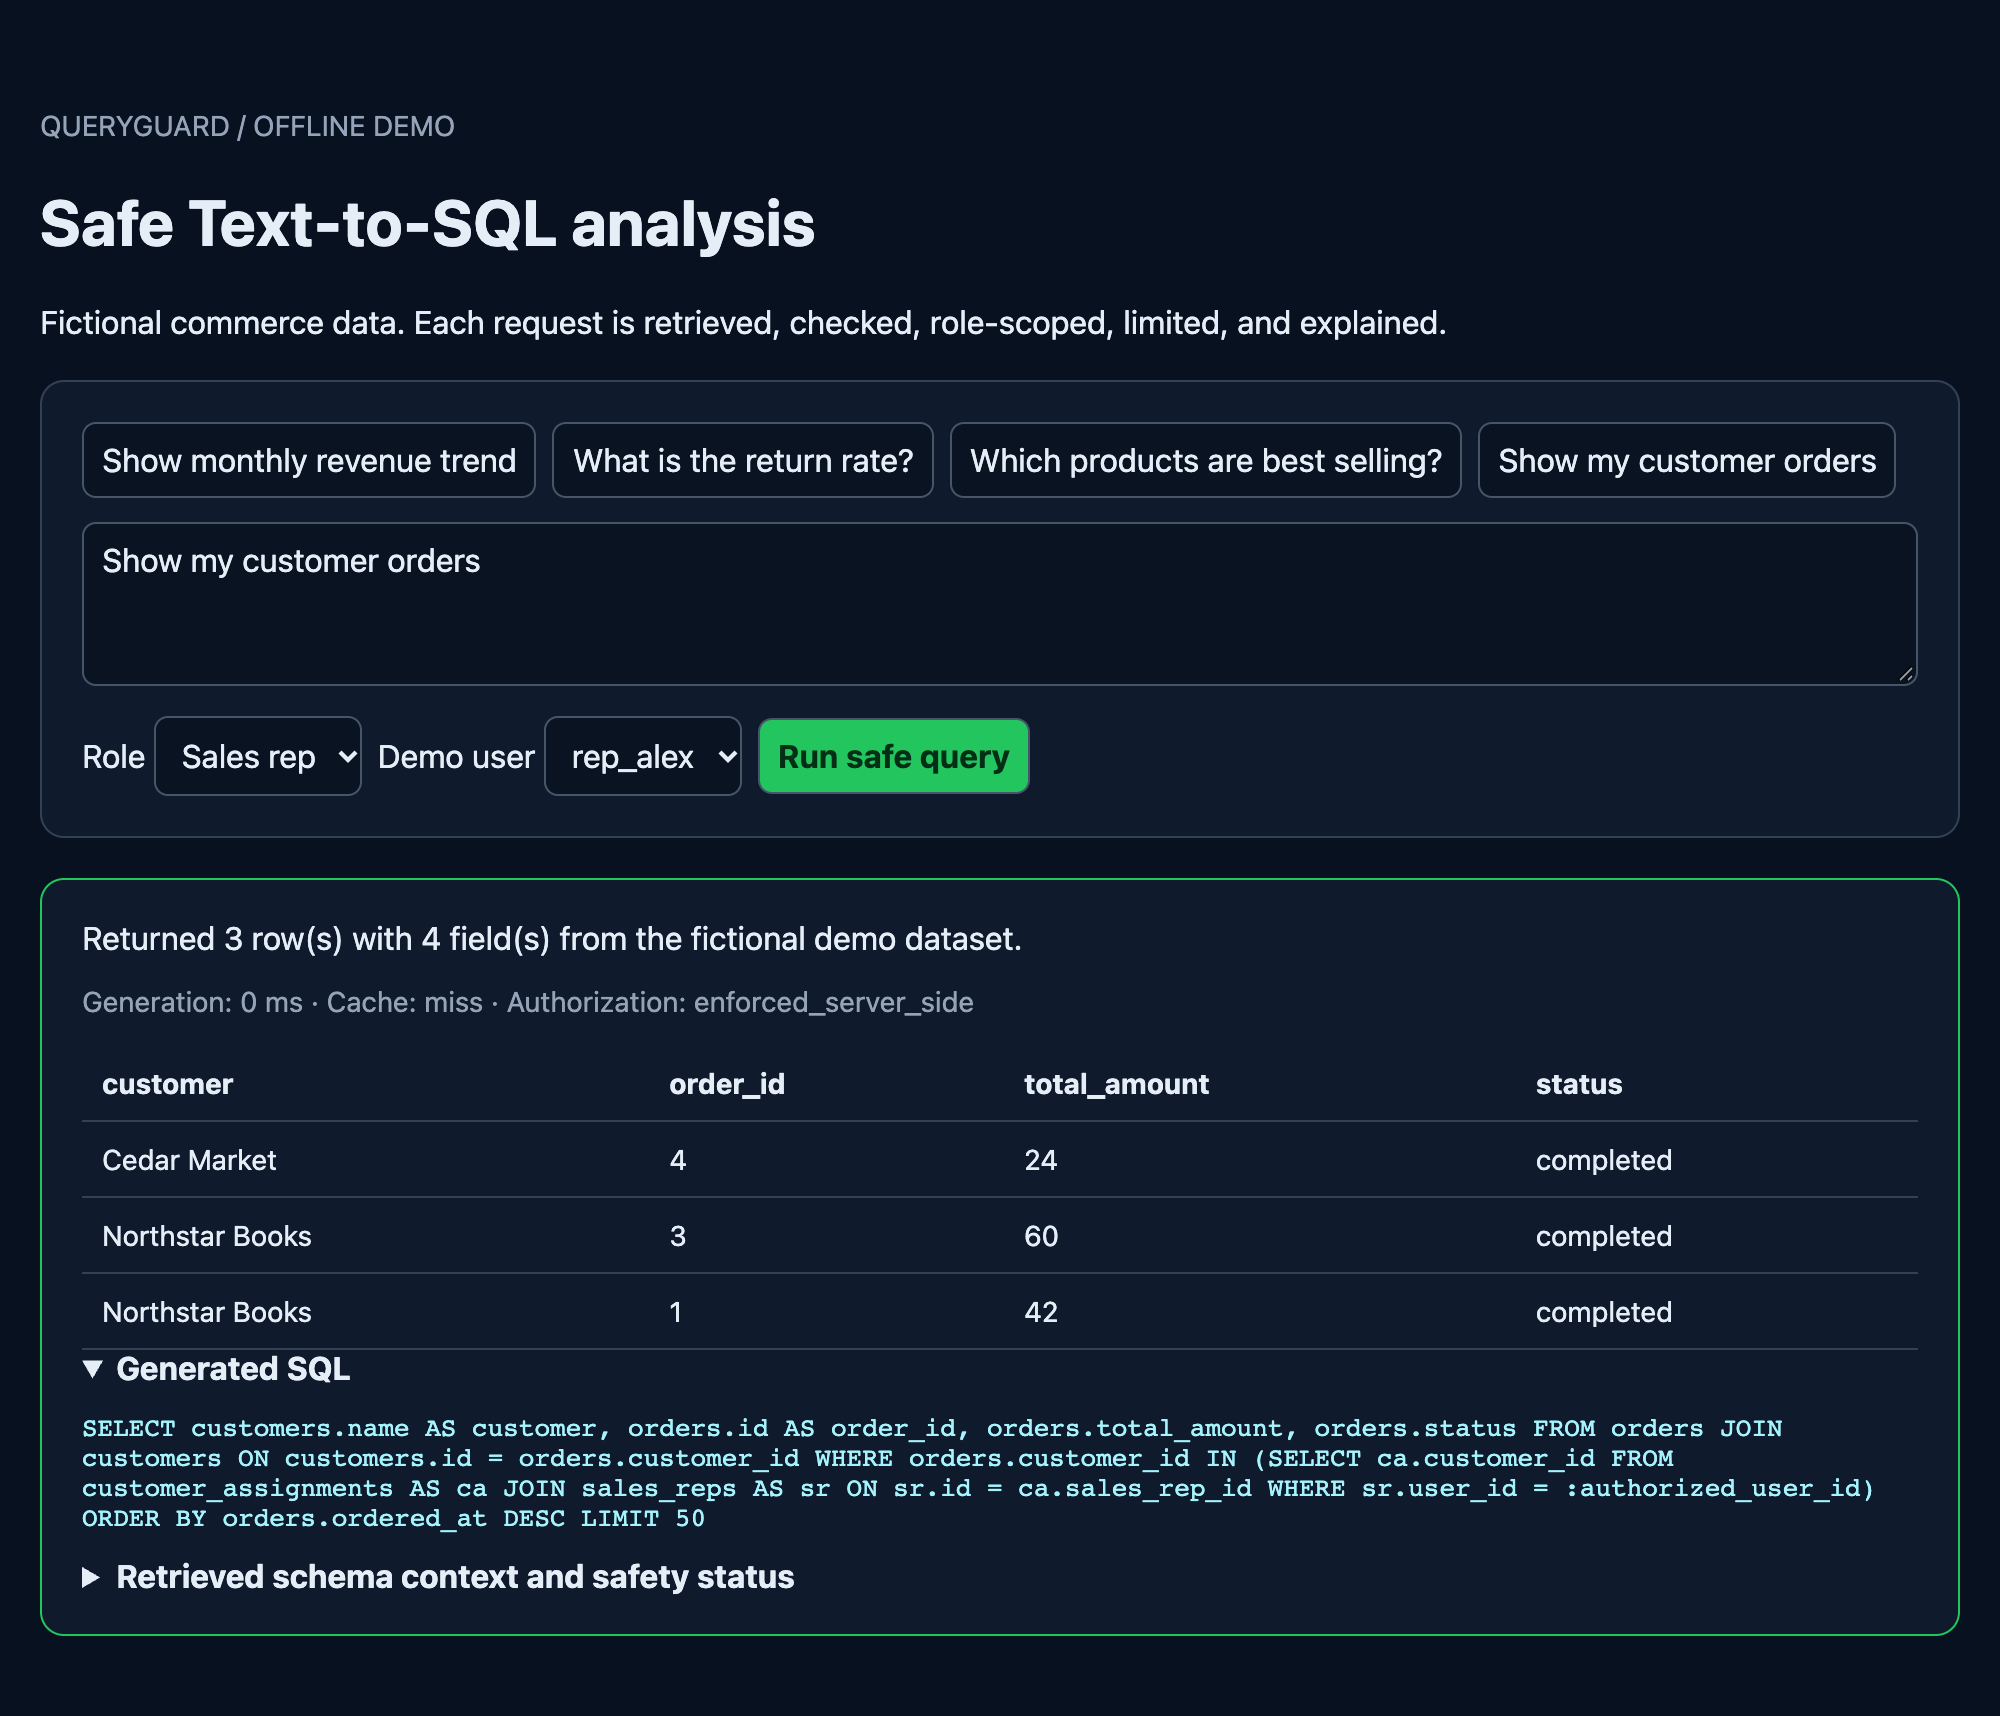Click completed status in order 3 row
2000x1716 pixels.
[1604, 1236]
